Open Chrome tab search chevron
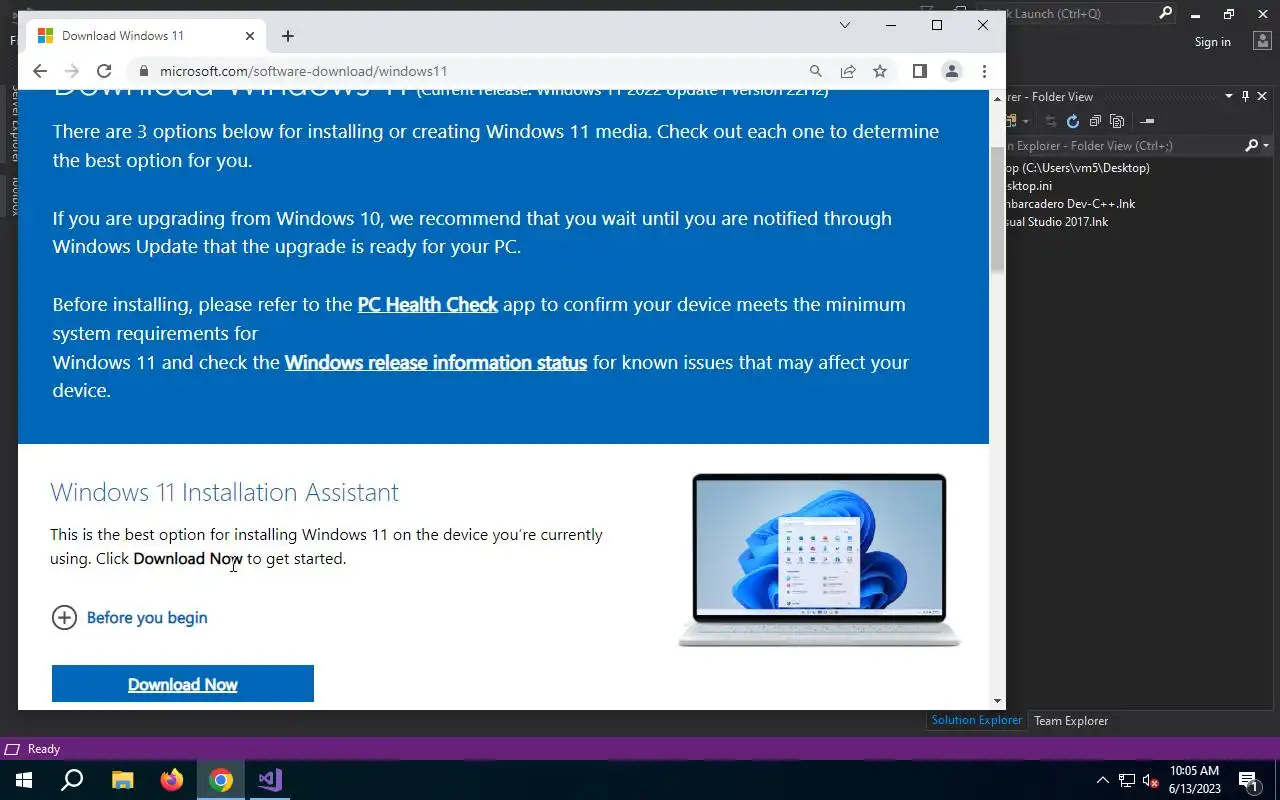The height and width of the screenshot is (800, 1280). (844, 25)
